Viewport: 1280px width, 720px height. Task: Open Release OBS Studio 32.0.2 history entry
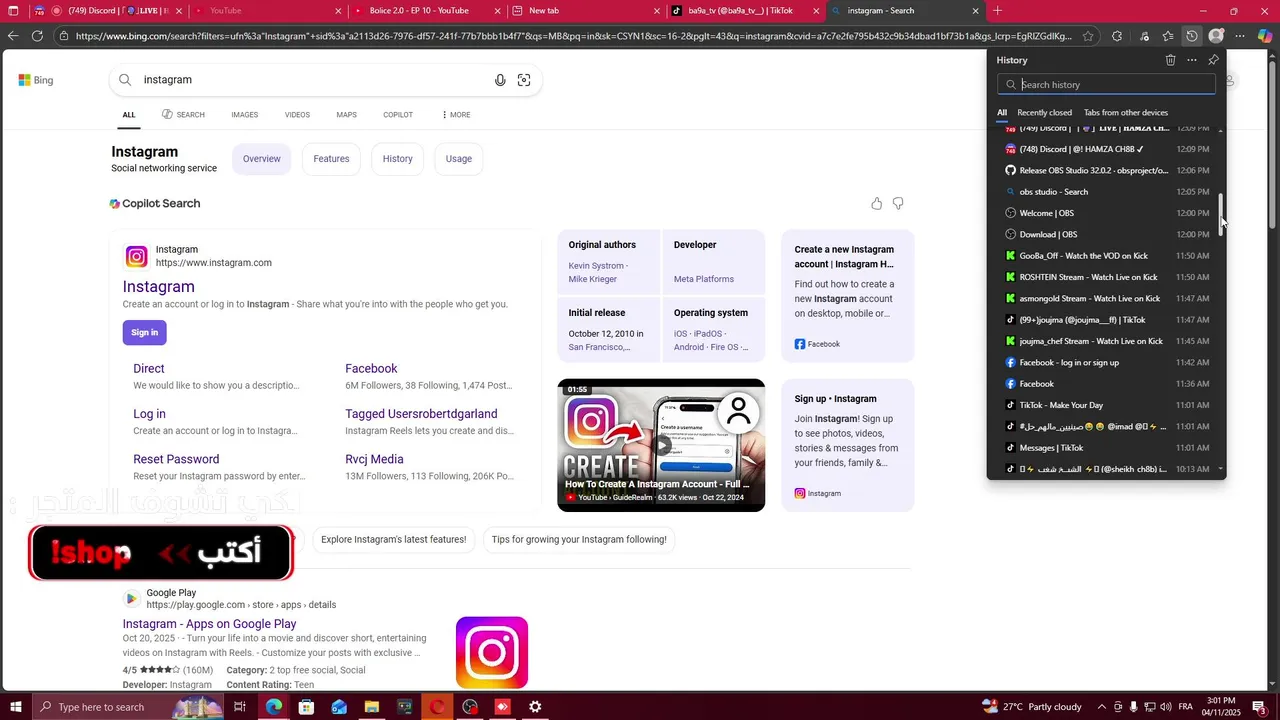pos(1106,171)
